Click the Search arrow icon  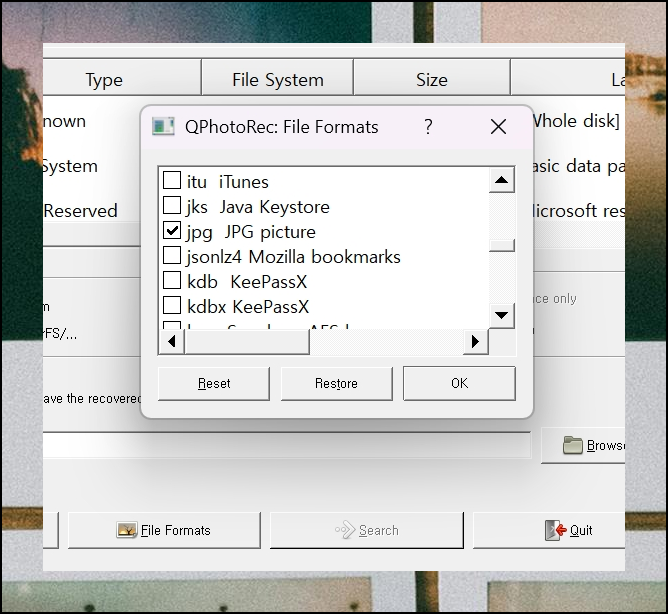tap(345, 530)
